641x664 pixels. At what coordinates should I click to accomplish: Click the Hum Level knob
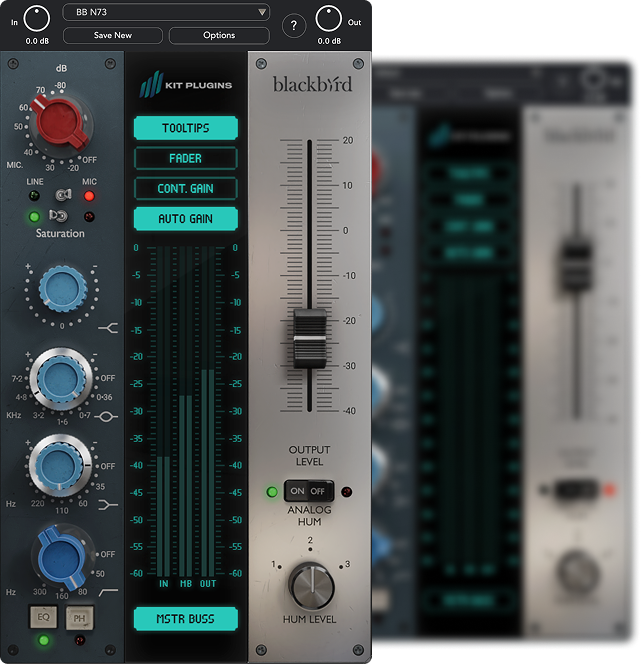311,586
